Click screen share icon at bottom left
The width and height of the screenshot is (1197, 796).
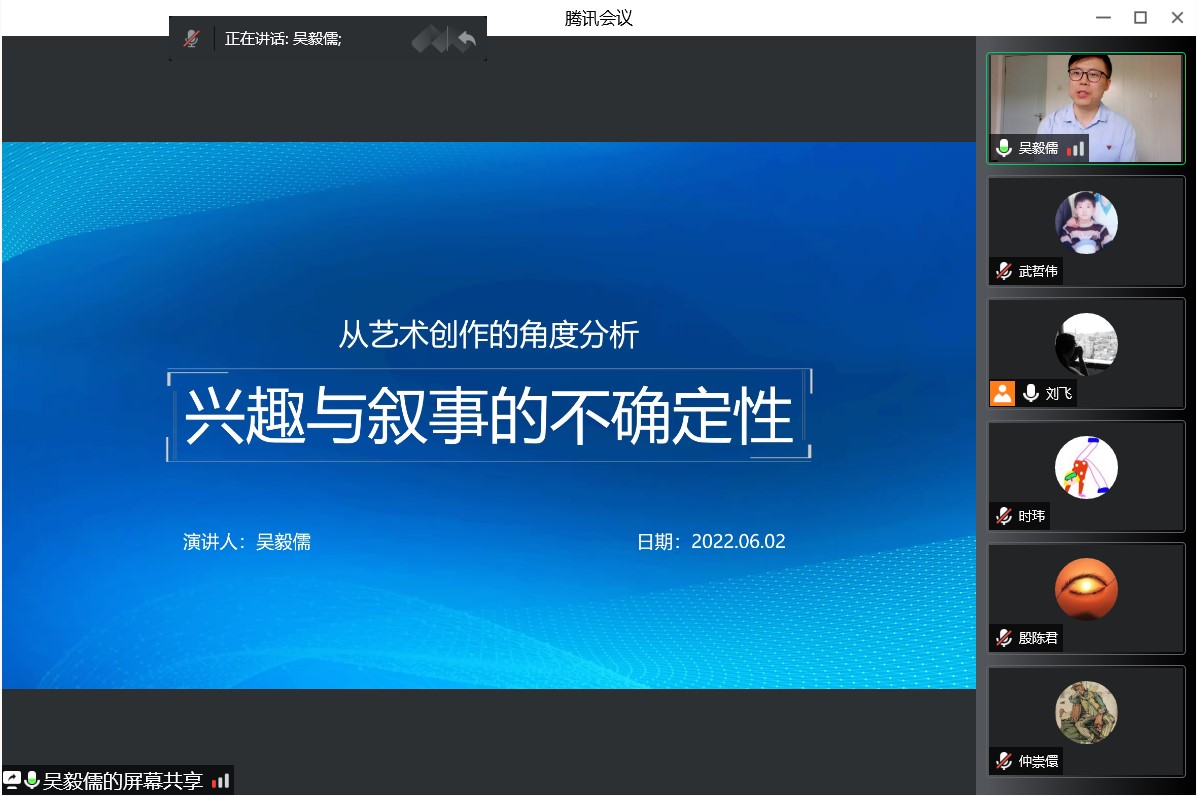12,780
